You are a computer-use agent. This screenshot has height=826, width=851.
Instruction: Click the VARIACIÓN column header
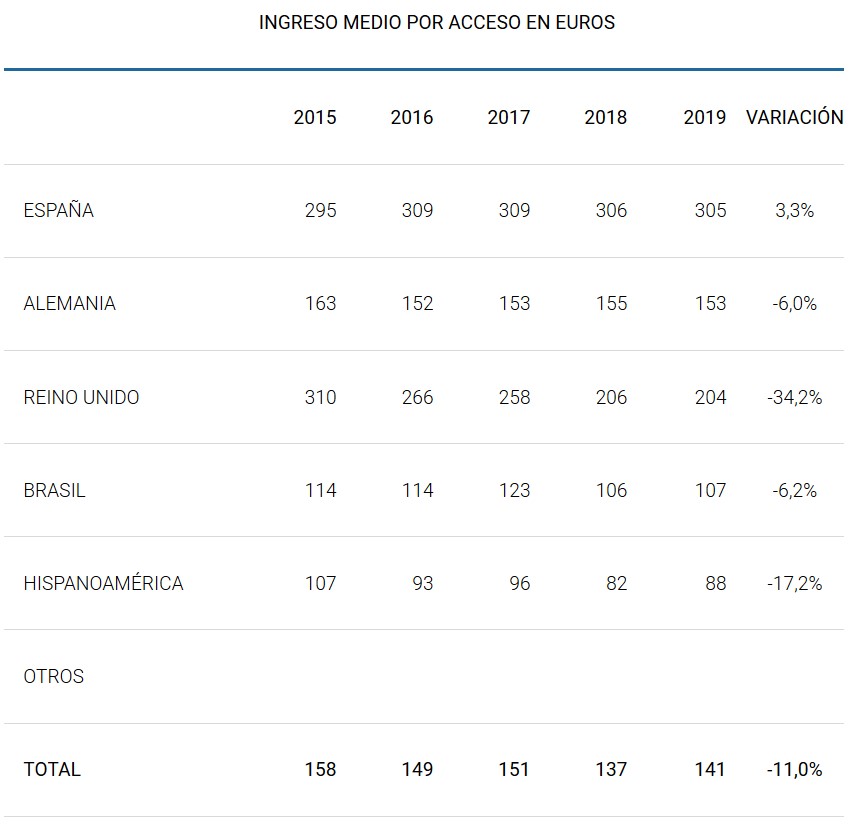(x=794, y=117)
